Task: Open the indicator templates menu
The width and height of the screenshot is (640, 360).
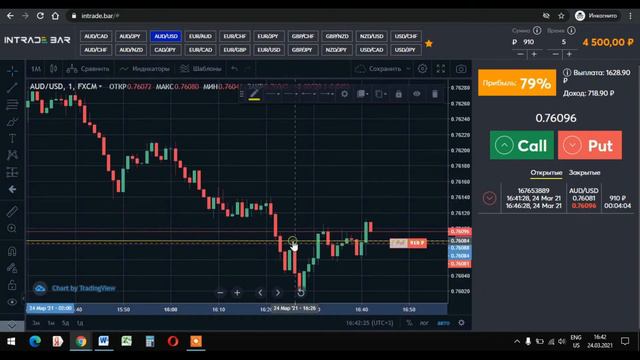Action: pyautogui.click(x=201, y=69)
